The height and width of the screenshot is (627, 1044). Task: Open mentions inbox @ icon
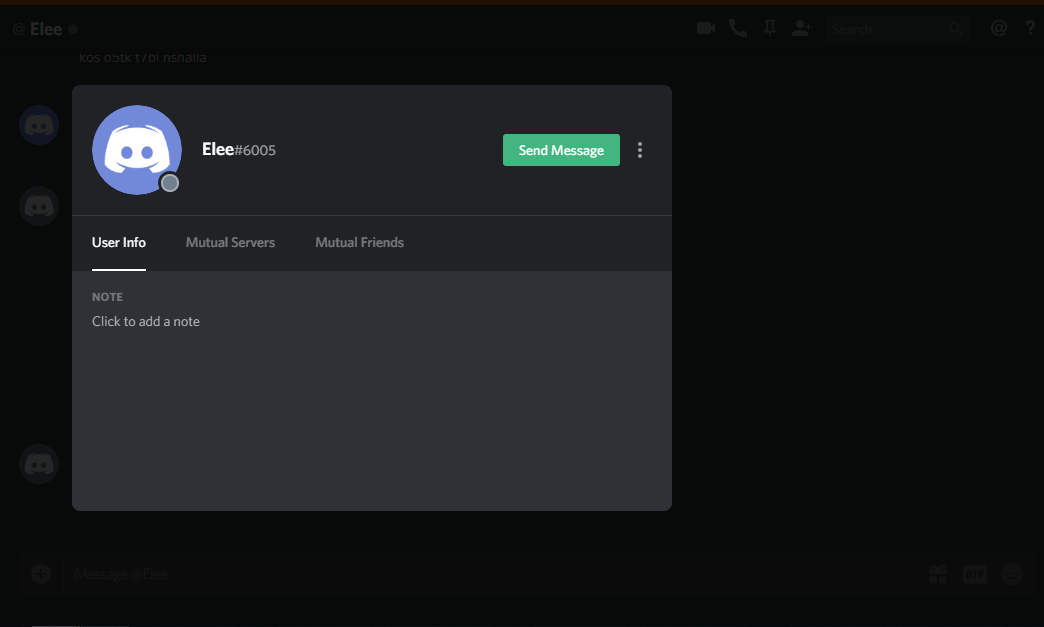[x=999, y=28]
